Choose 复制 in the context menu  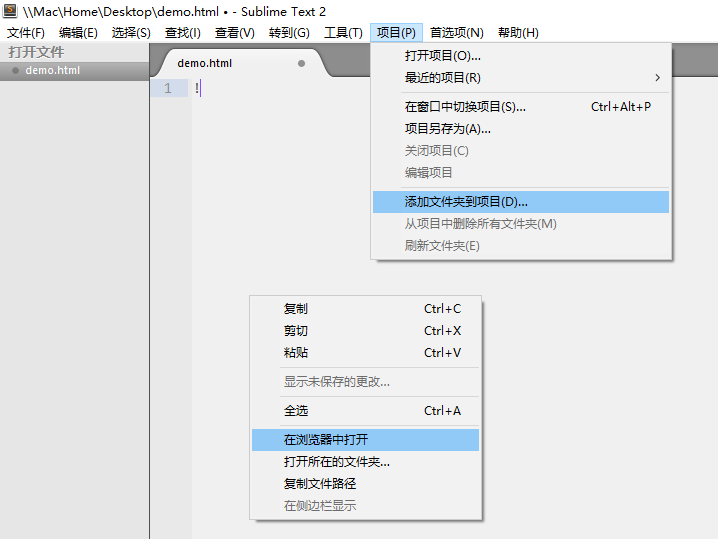[x=296, y=309]
